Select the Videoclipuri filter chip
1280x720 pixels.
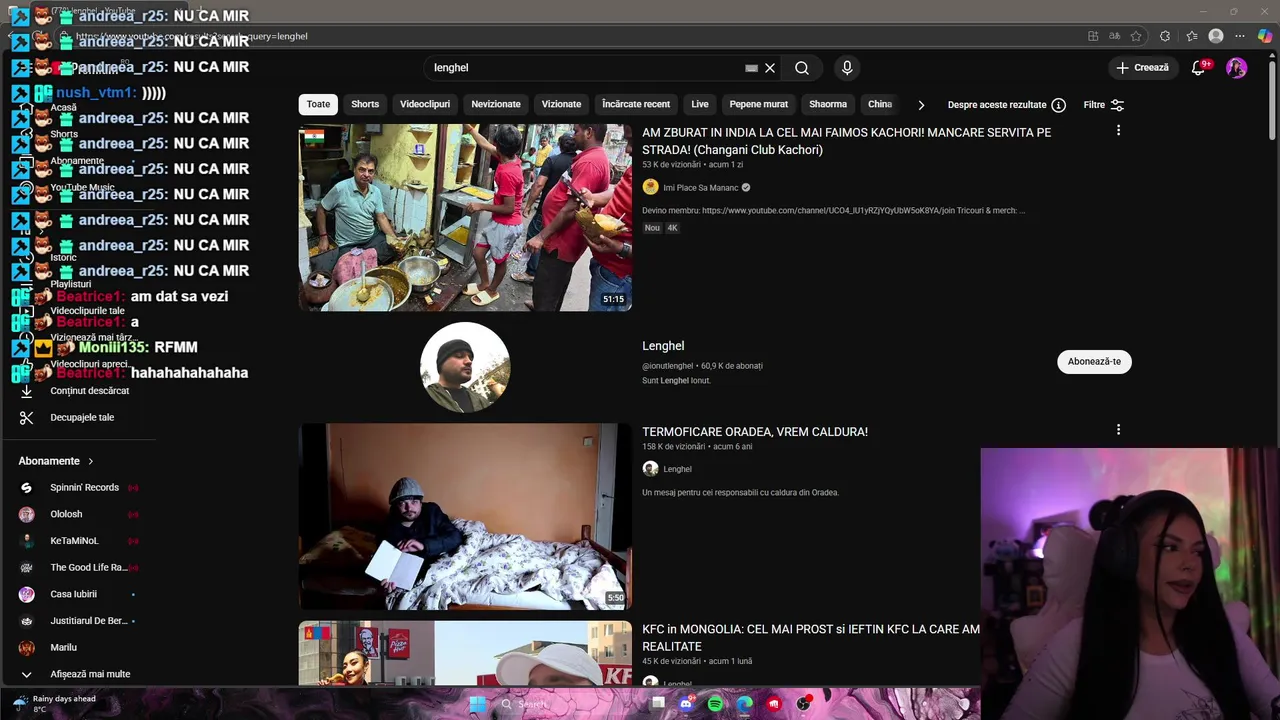click(425, 104)
